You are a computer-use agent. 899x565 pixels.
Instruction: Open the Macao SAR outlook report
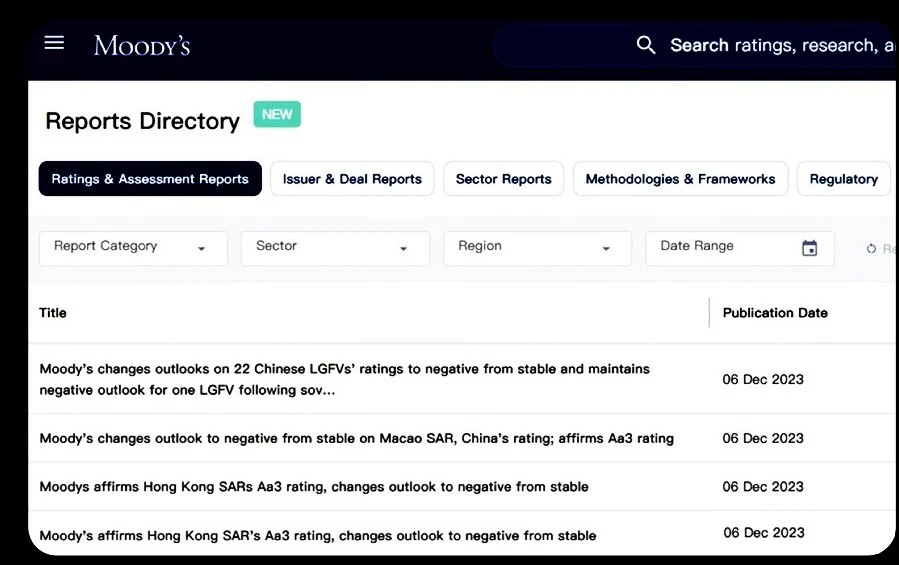(356, 438)
